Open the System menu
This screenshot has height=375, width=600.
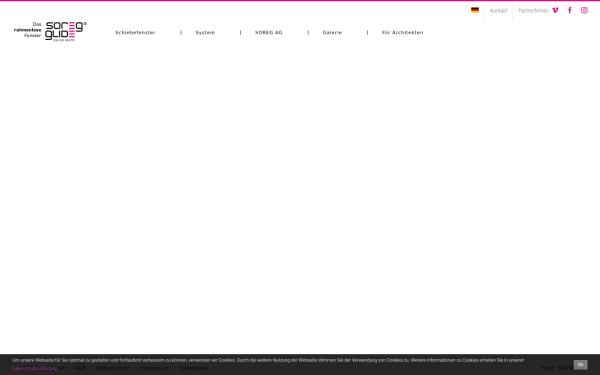[x=205, y=33]
